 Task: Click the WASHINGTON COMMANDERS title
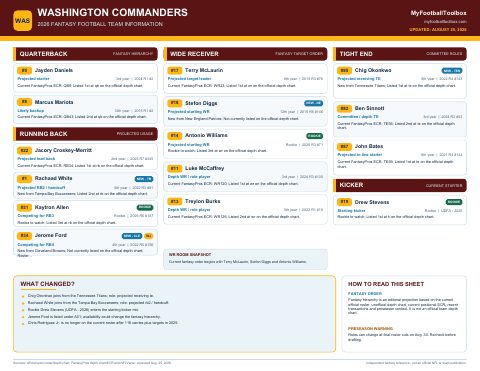coord(113,13)
